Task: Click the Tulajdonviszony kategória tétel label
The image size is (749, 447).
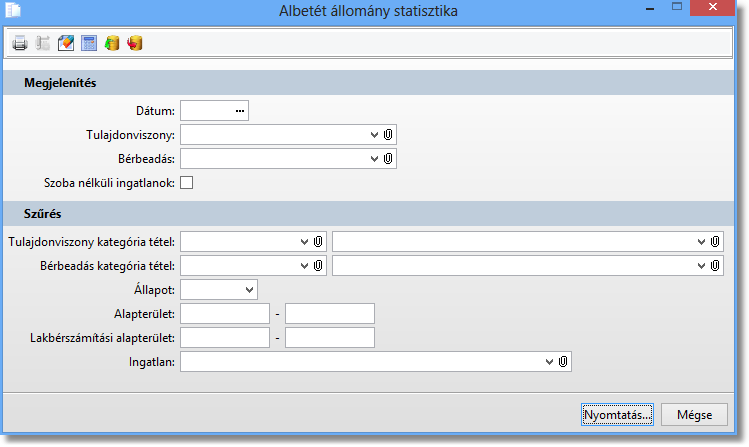Action: [x=92, y=242]
